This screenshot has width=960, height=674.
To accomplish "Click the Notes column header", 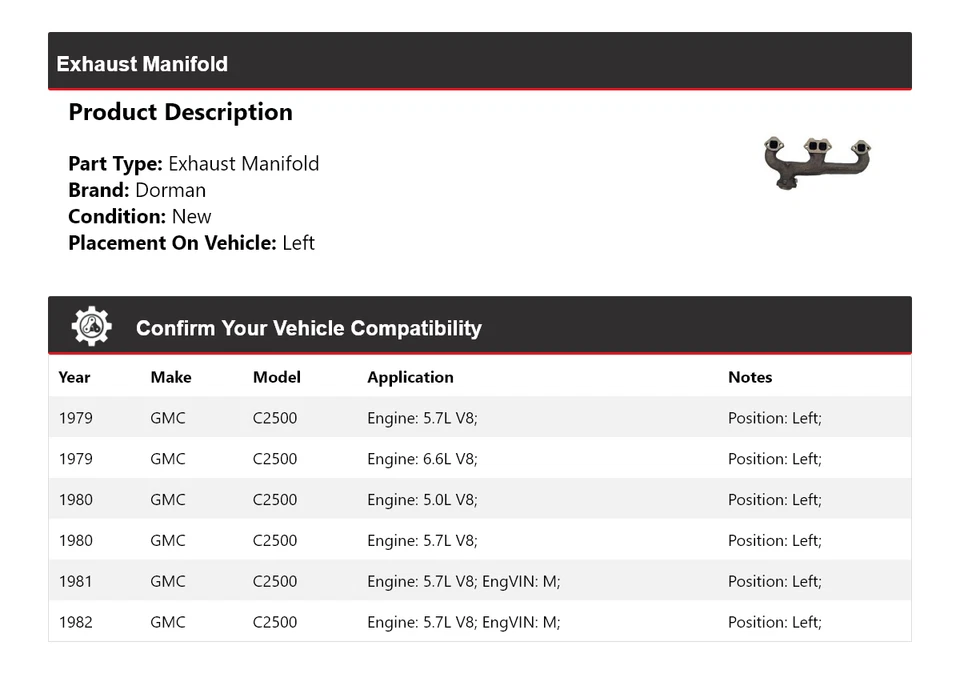I will [x=750, y=377].
